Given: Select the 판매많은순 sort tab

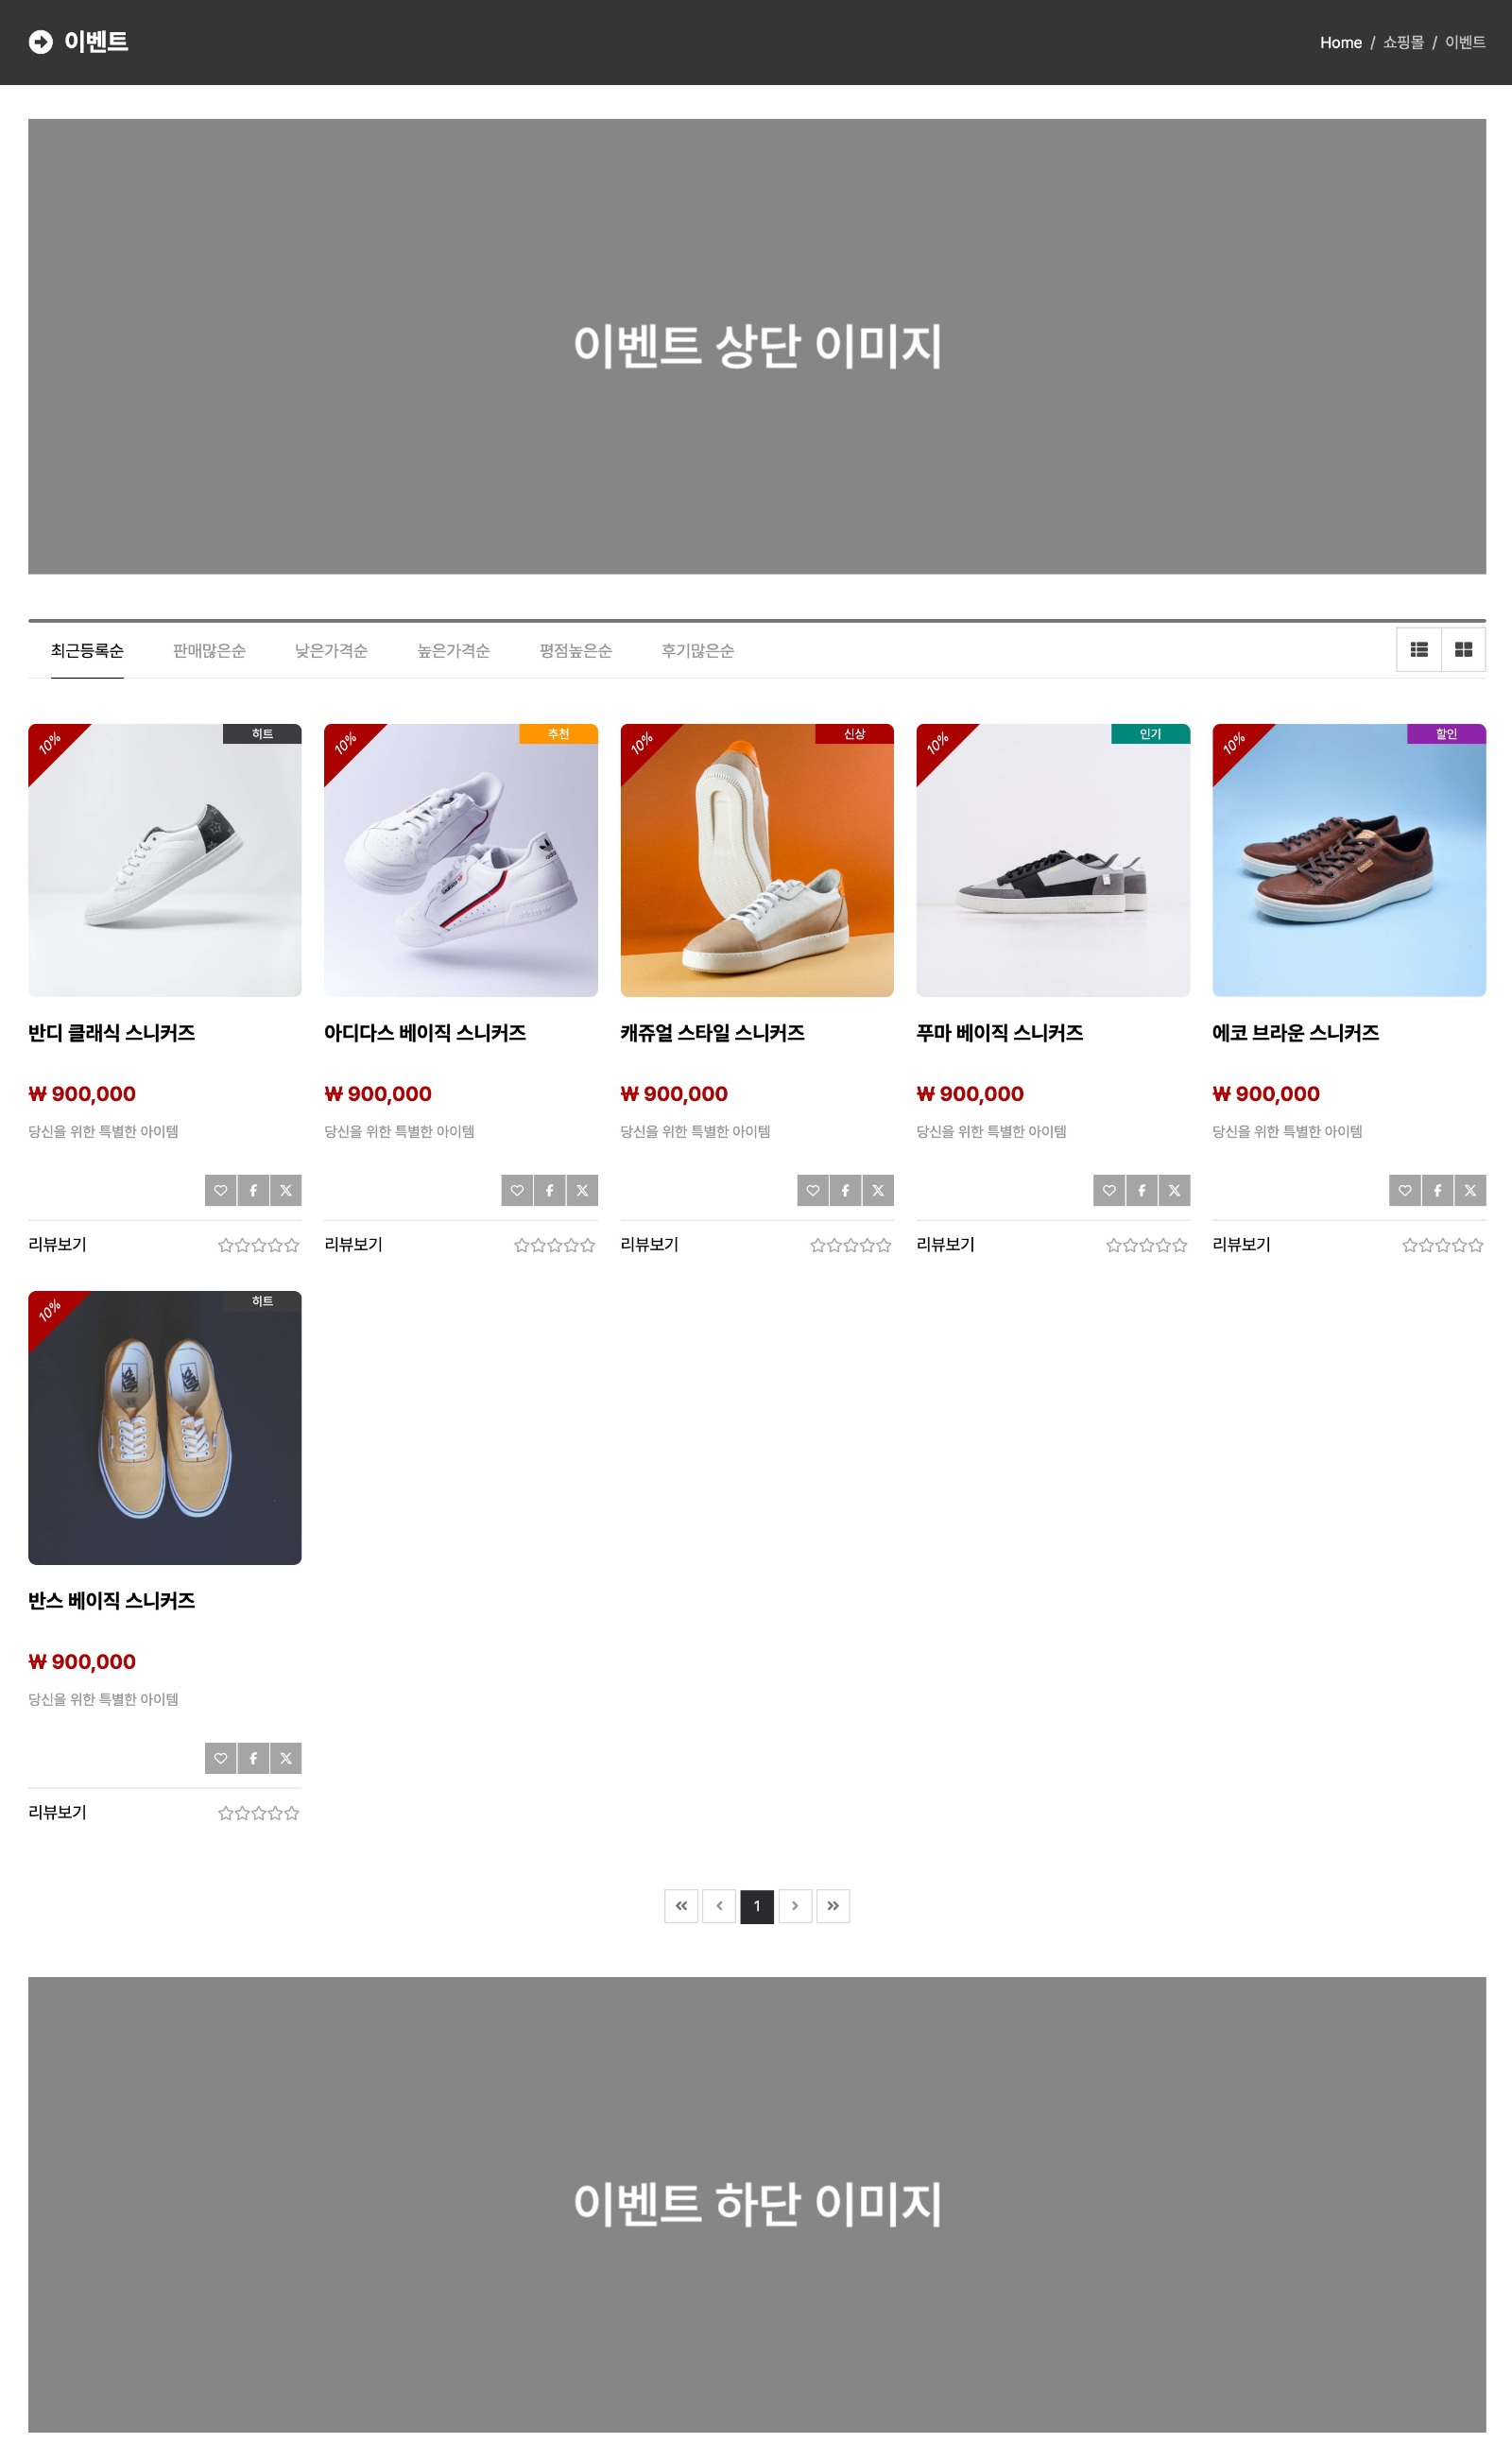Looking at the screenshot, I should (x=209, y=651).
